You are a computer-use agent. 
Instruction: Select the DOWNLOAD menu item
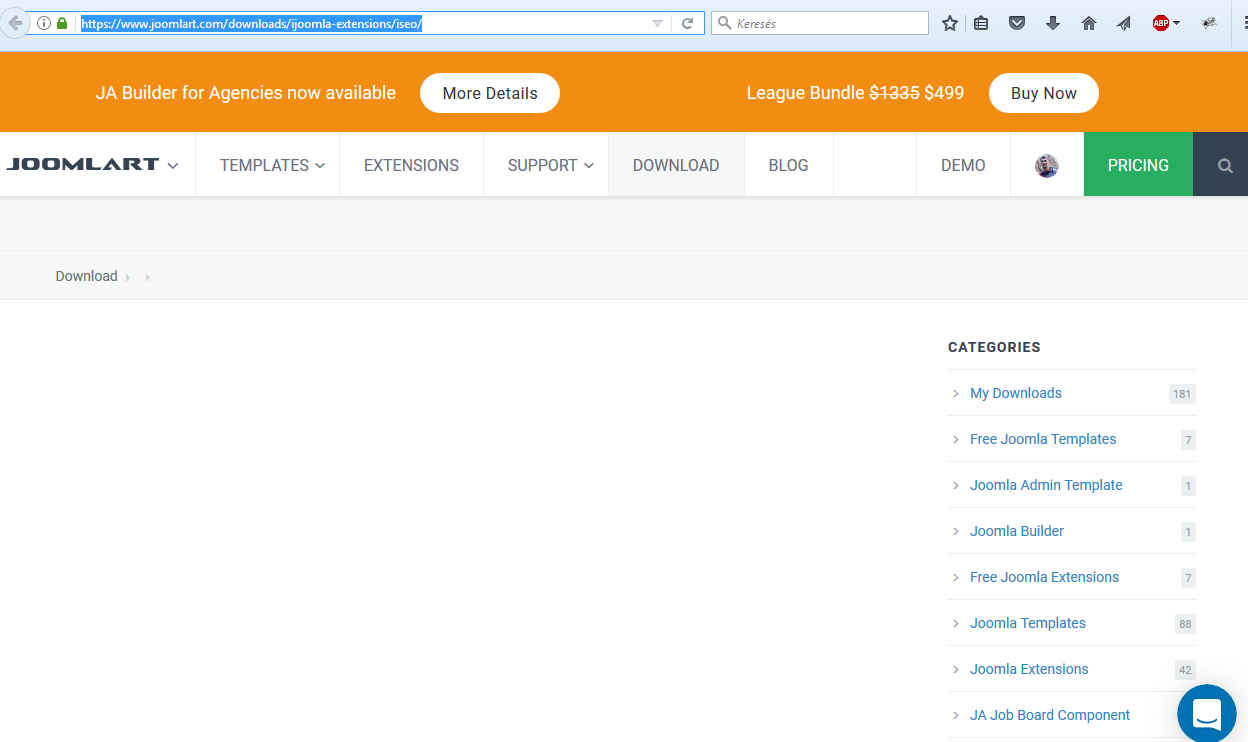tap(676, 165)
